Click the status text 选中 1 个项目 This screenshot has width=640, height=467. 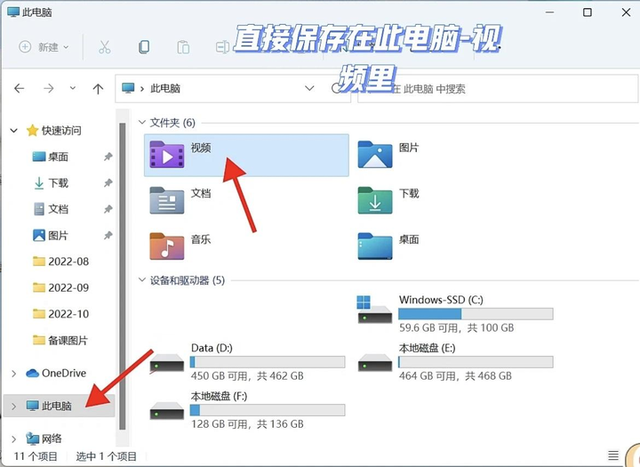(x=106, y=456)
